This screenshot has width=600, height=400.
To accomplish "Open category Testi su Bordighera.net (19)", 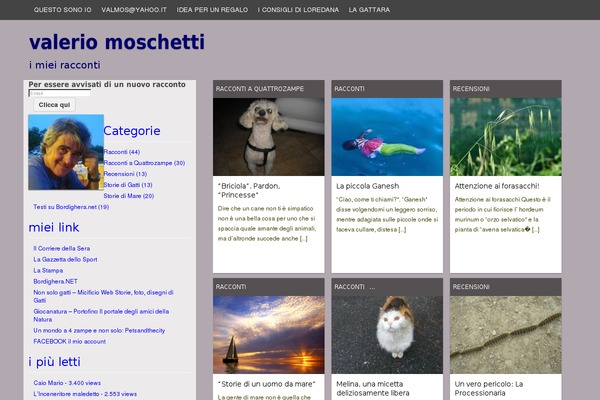I will click(x=71, y=207).
